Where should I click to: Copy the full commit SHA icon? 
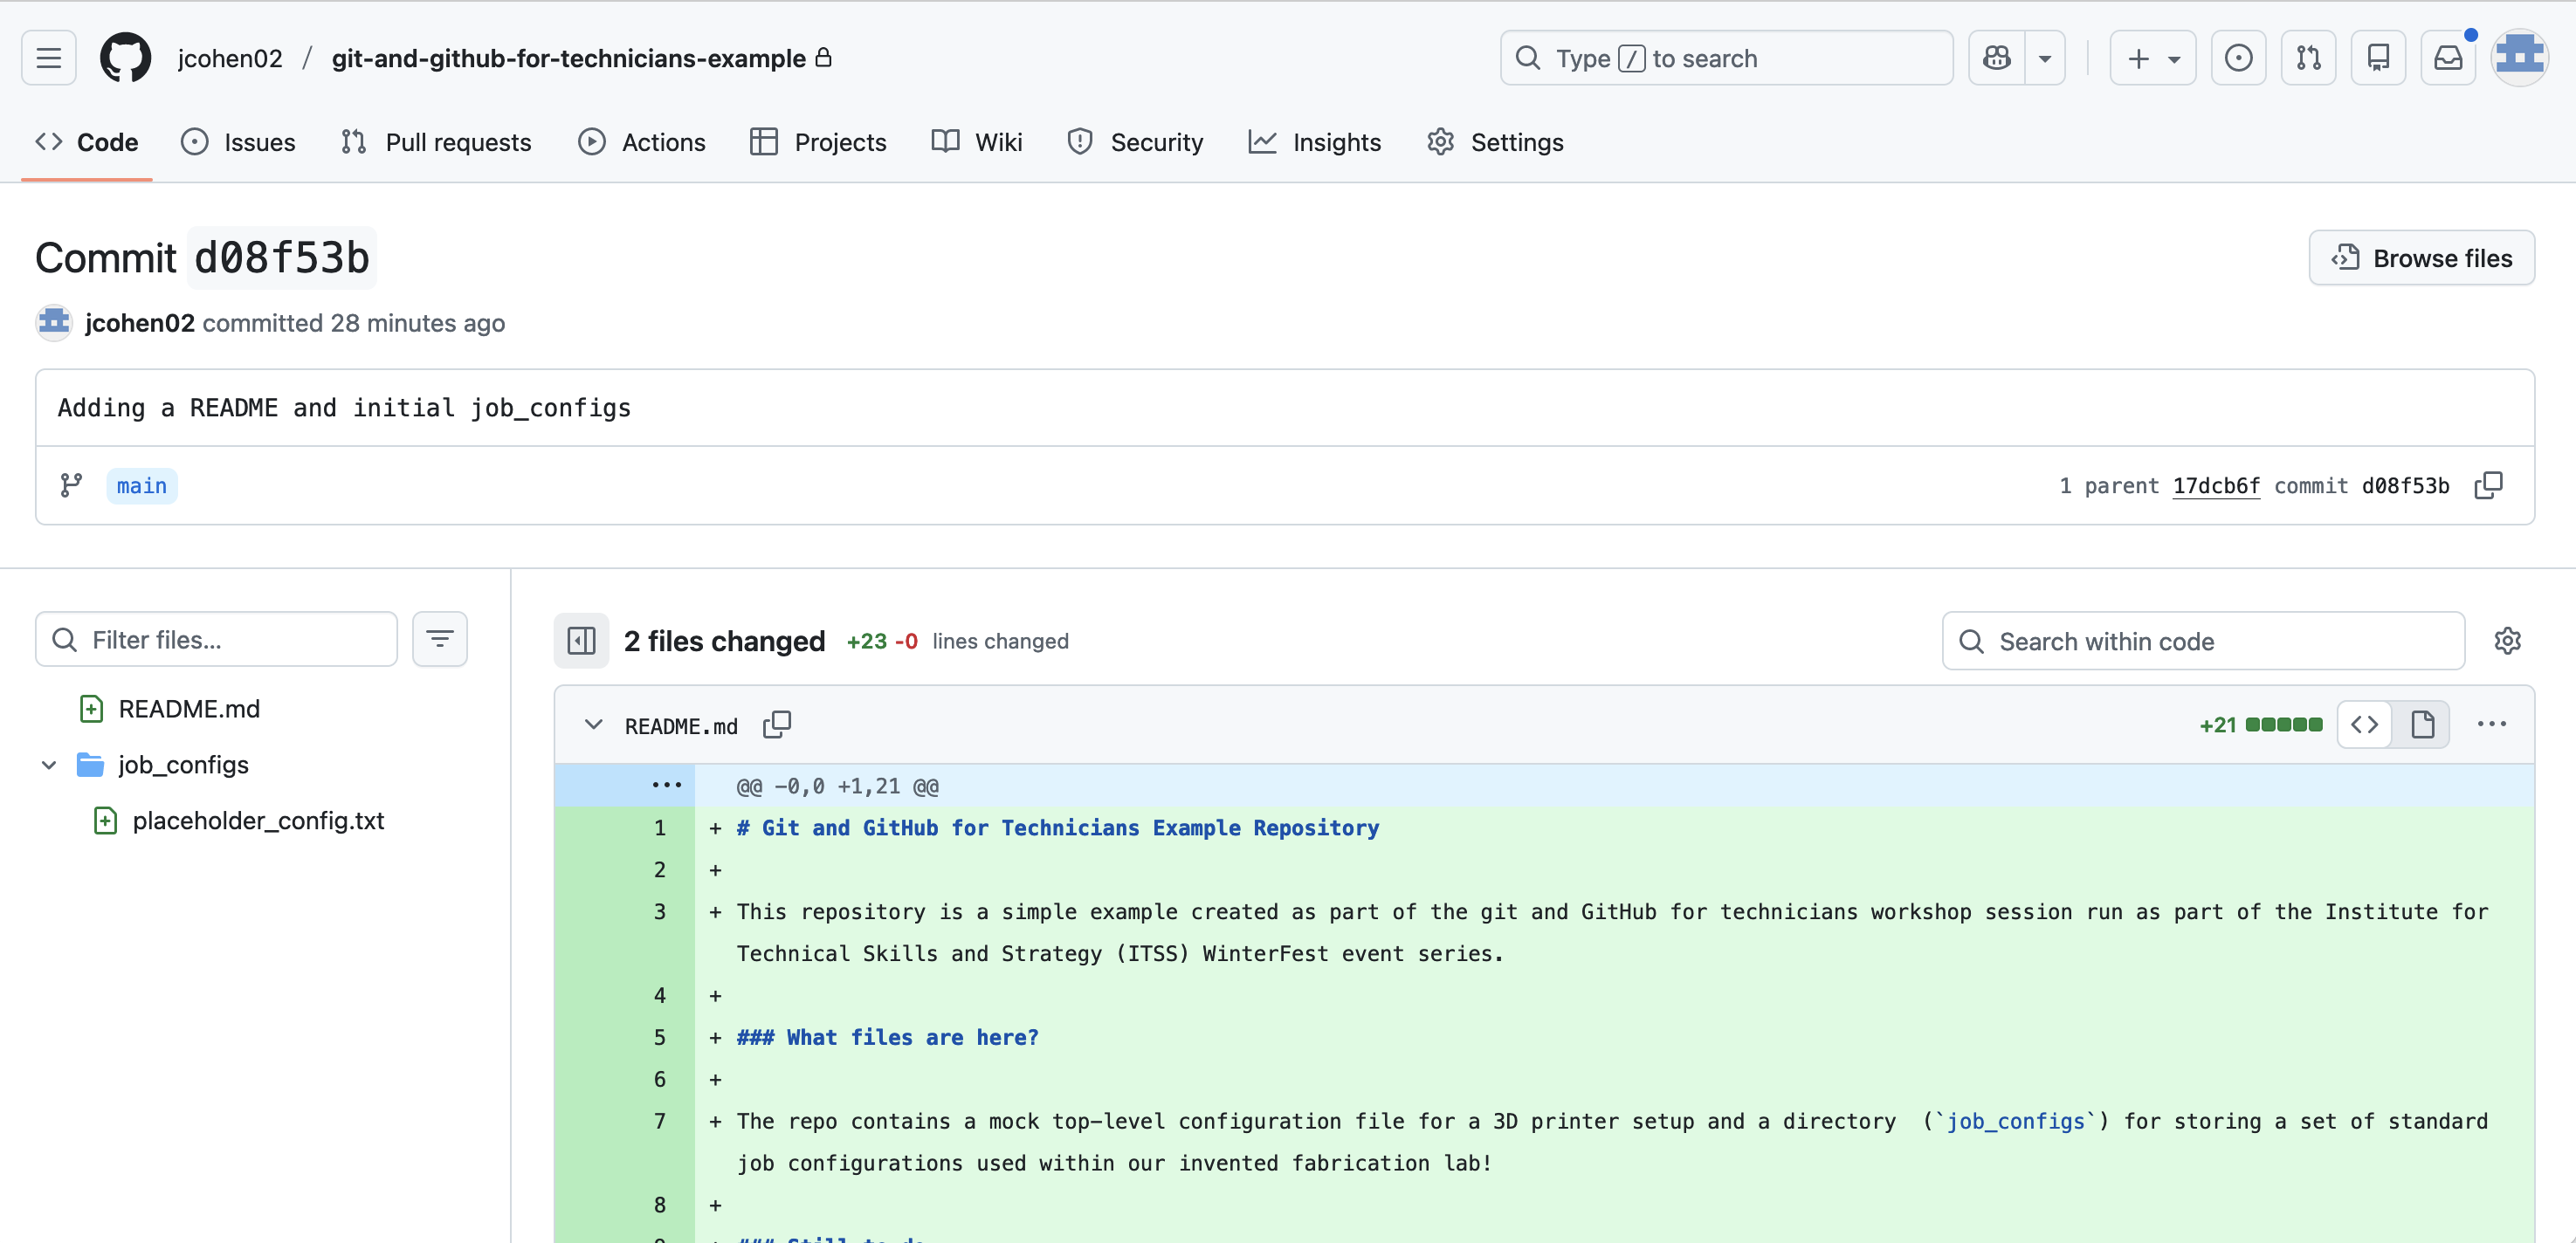click(x=2489, y=485)
